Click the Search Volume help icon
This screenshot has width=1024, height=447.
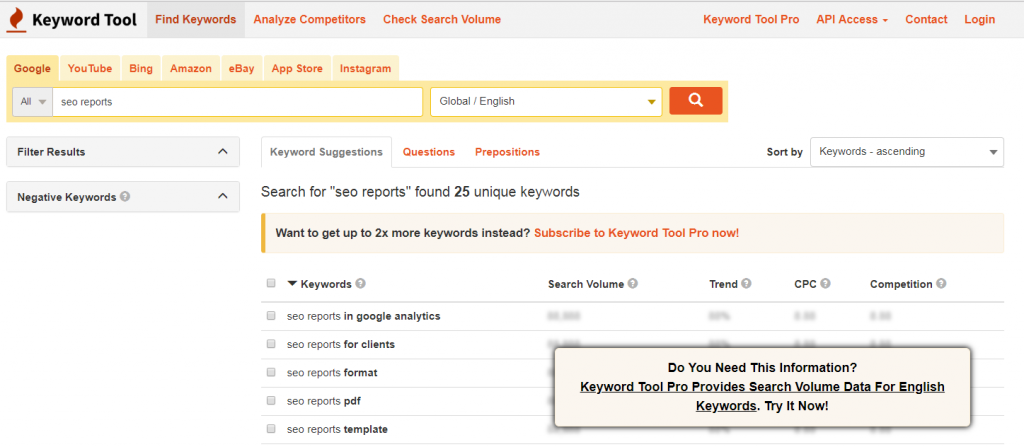click(x=633, y=284)
